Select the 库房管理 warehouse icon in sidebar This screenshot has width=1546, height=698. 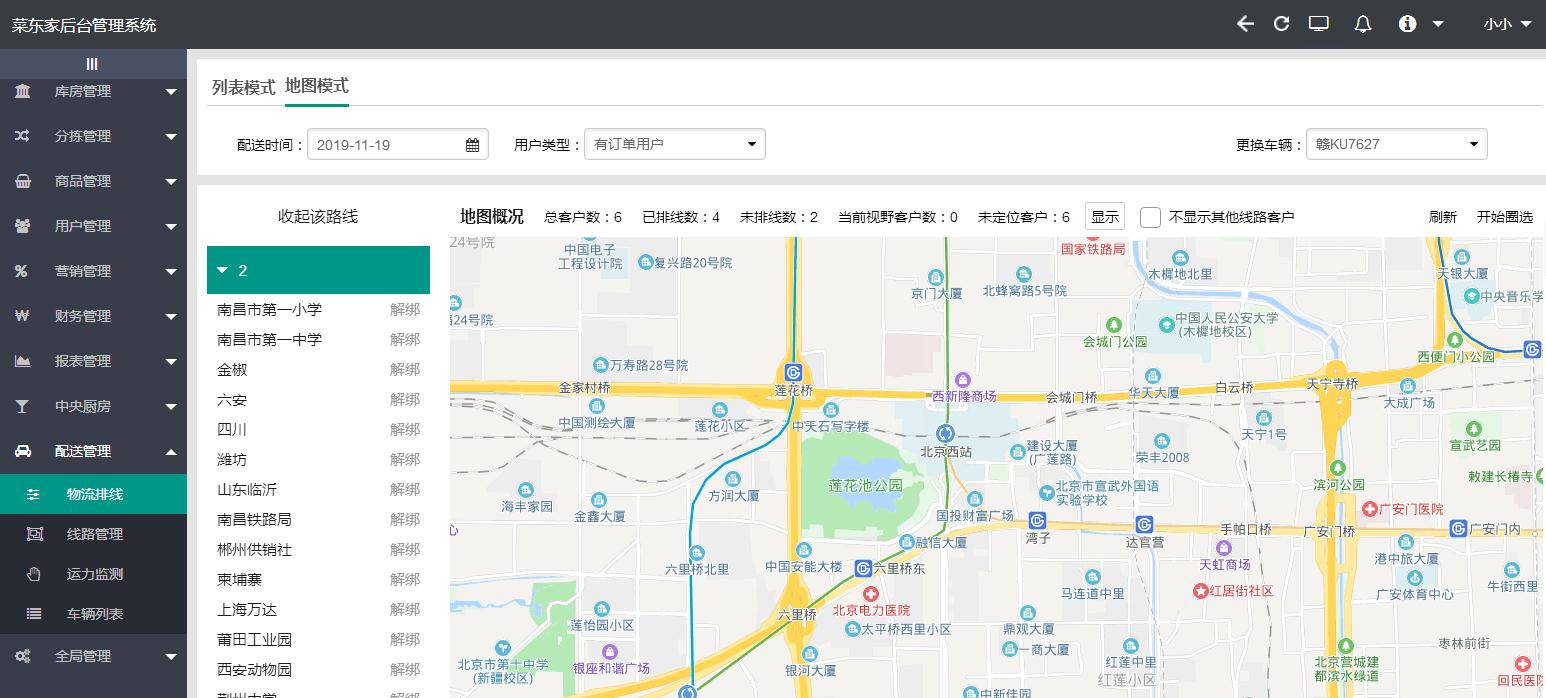[22, 91]
